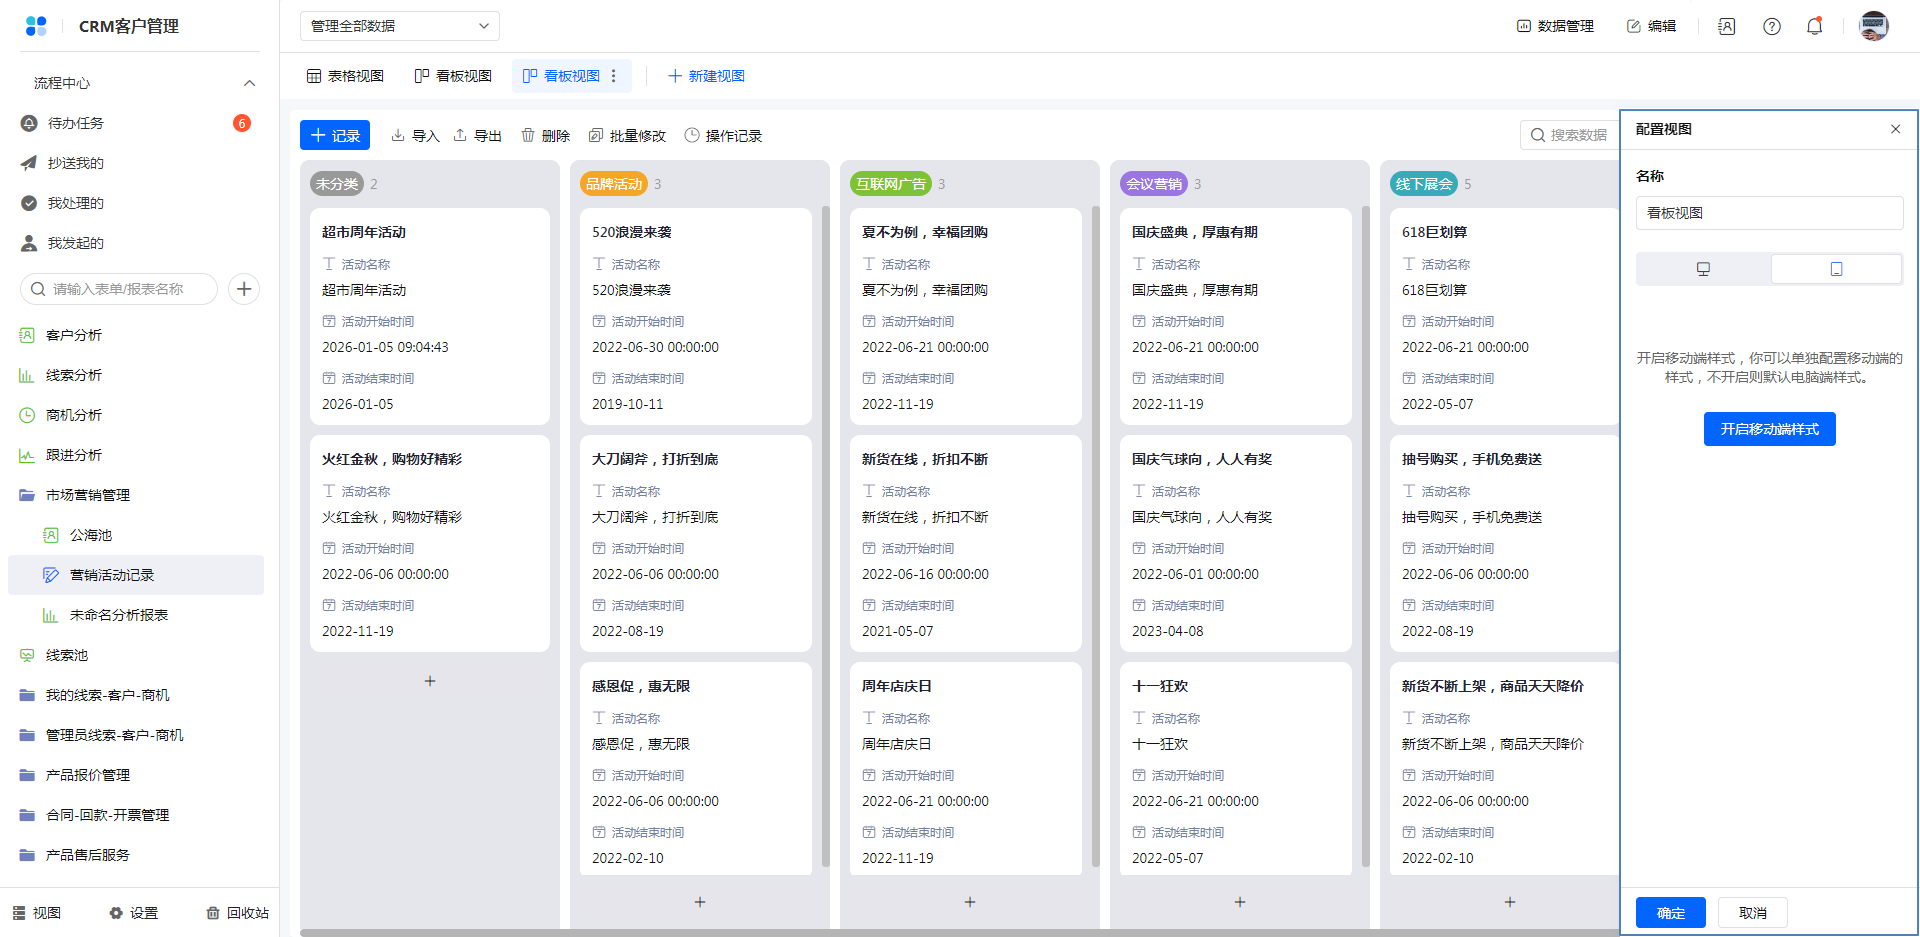Click the blue 记录 add button
The width and height of the screenshot is (1920, 937).
point(335,135)
